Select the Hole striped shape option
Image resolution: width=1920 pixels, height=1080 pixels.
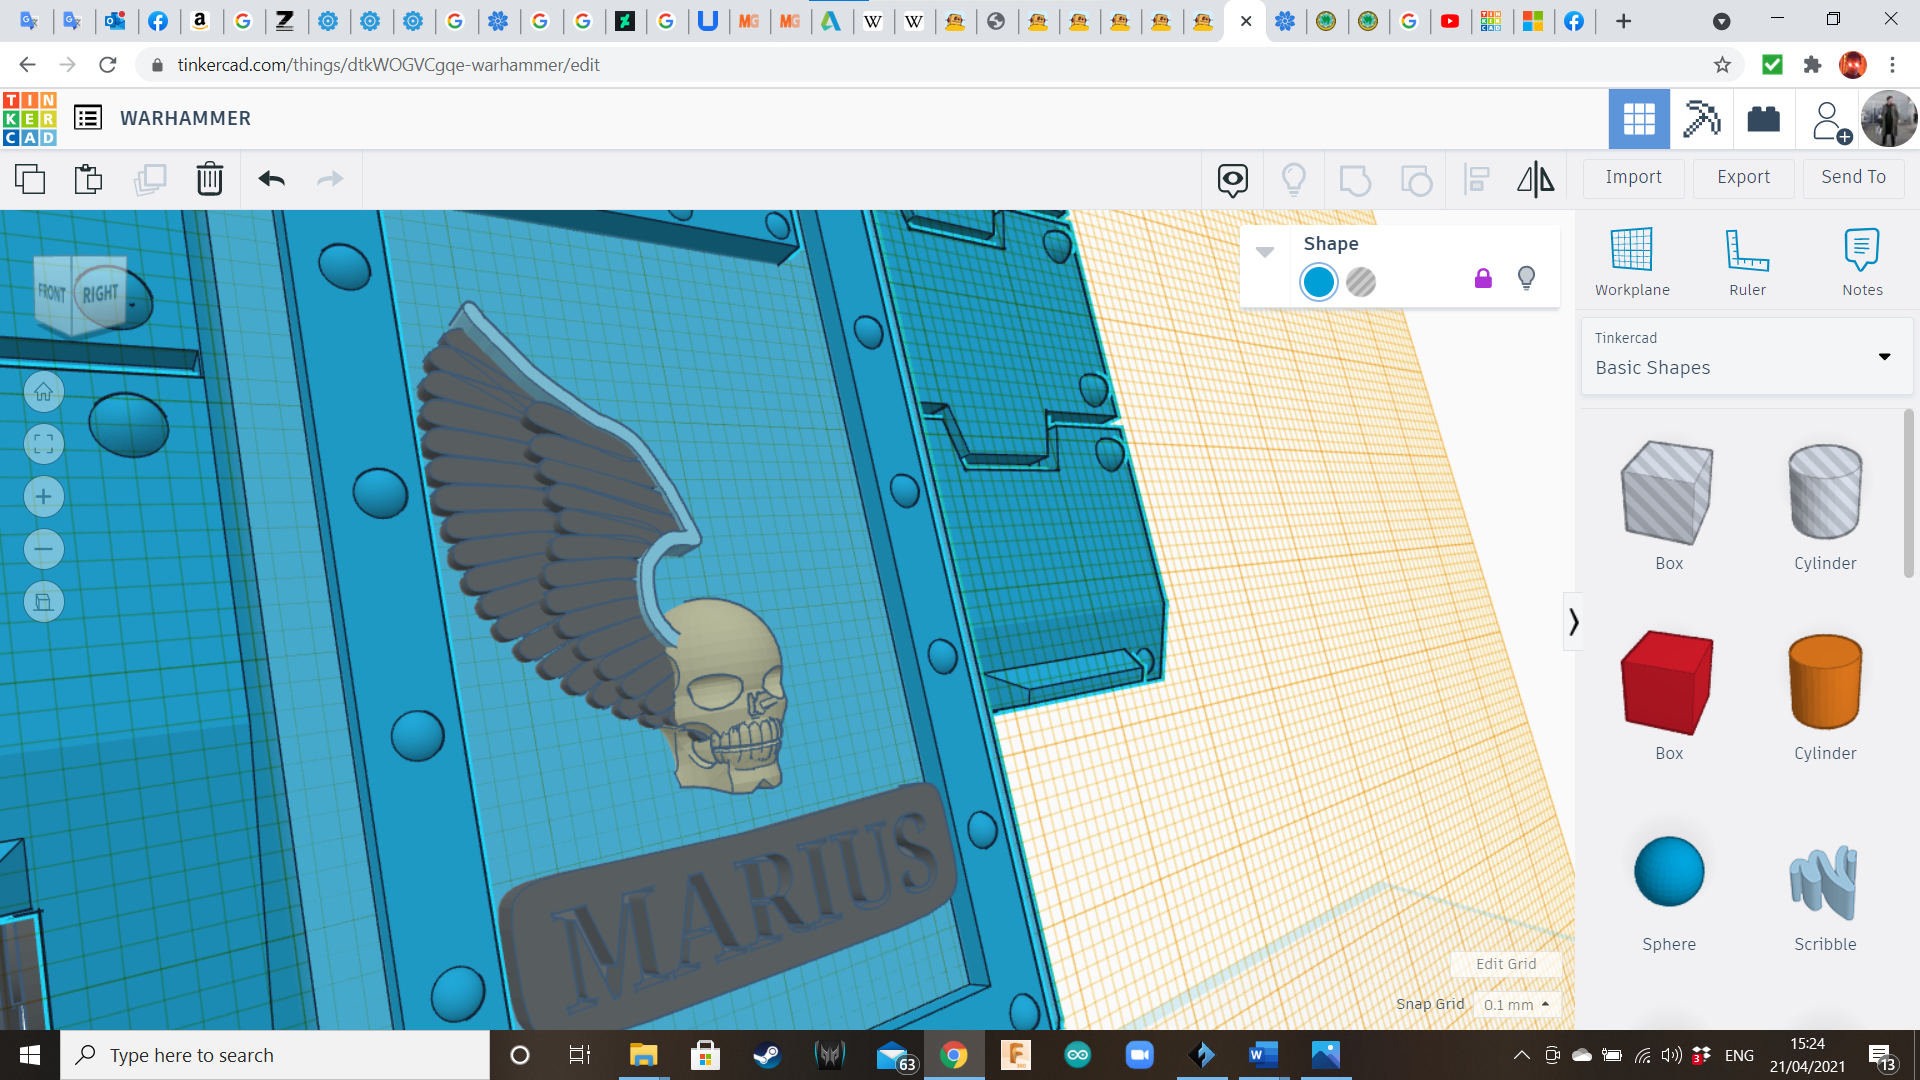pyautogui.click(x=1361, y=282)
